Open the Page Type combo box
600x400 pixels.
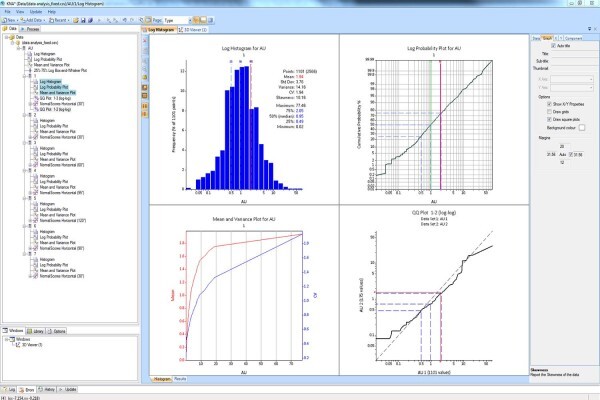(178, 20)
